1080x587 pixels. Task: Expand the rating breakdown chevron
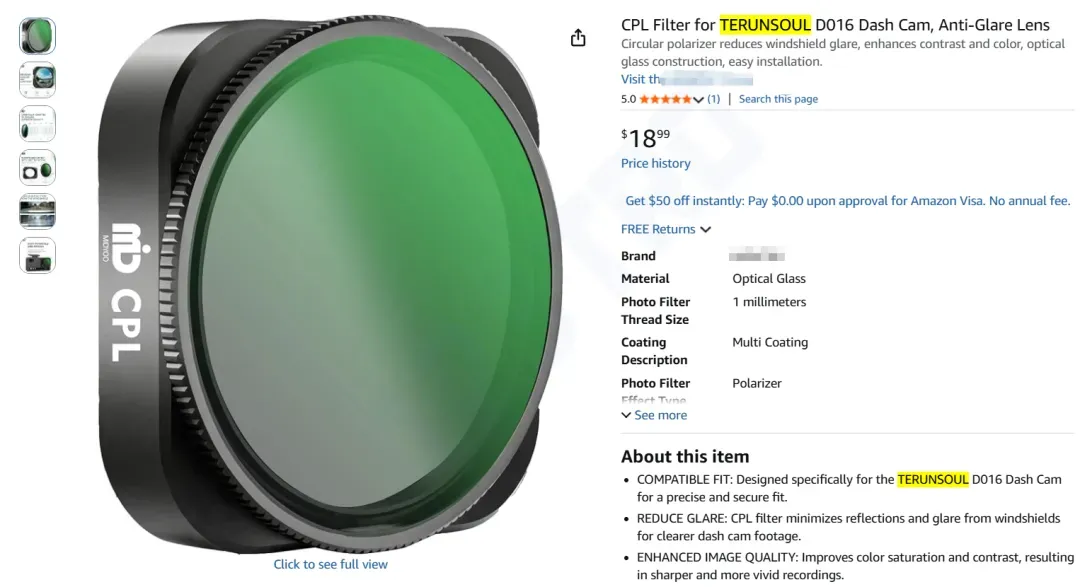[x=698, y=100]
